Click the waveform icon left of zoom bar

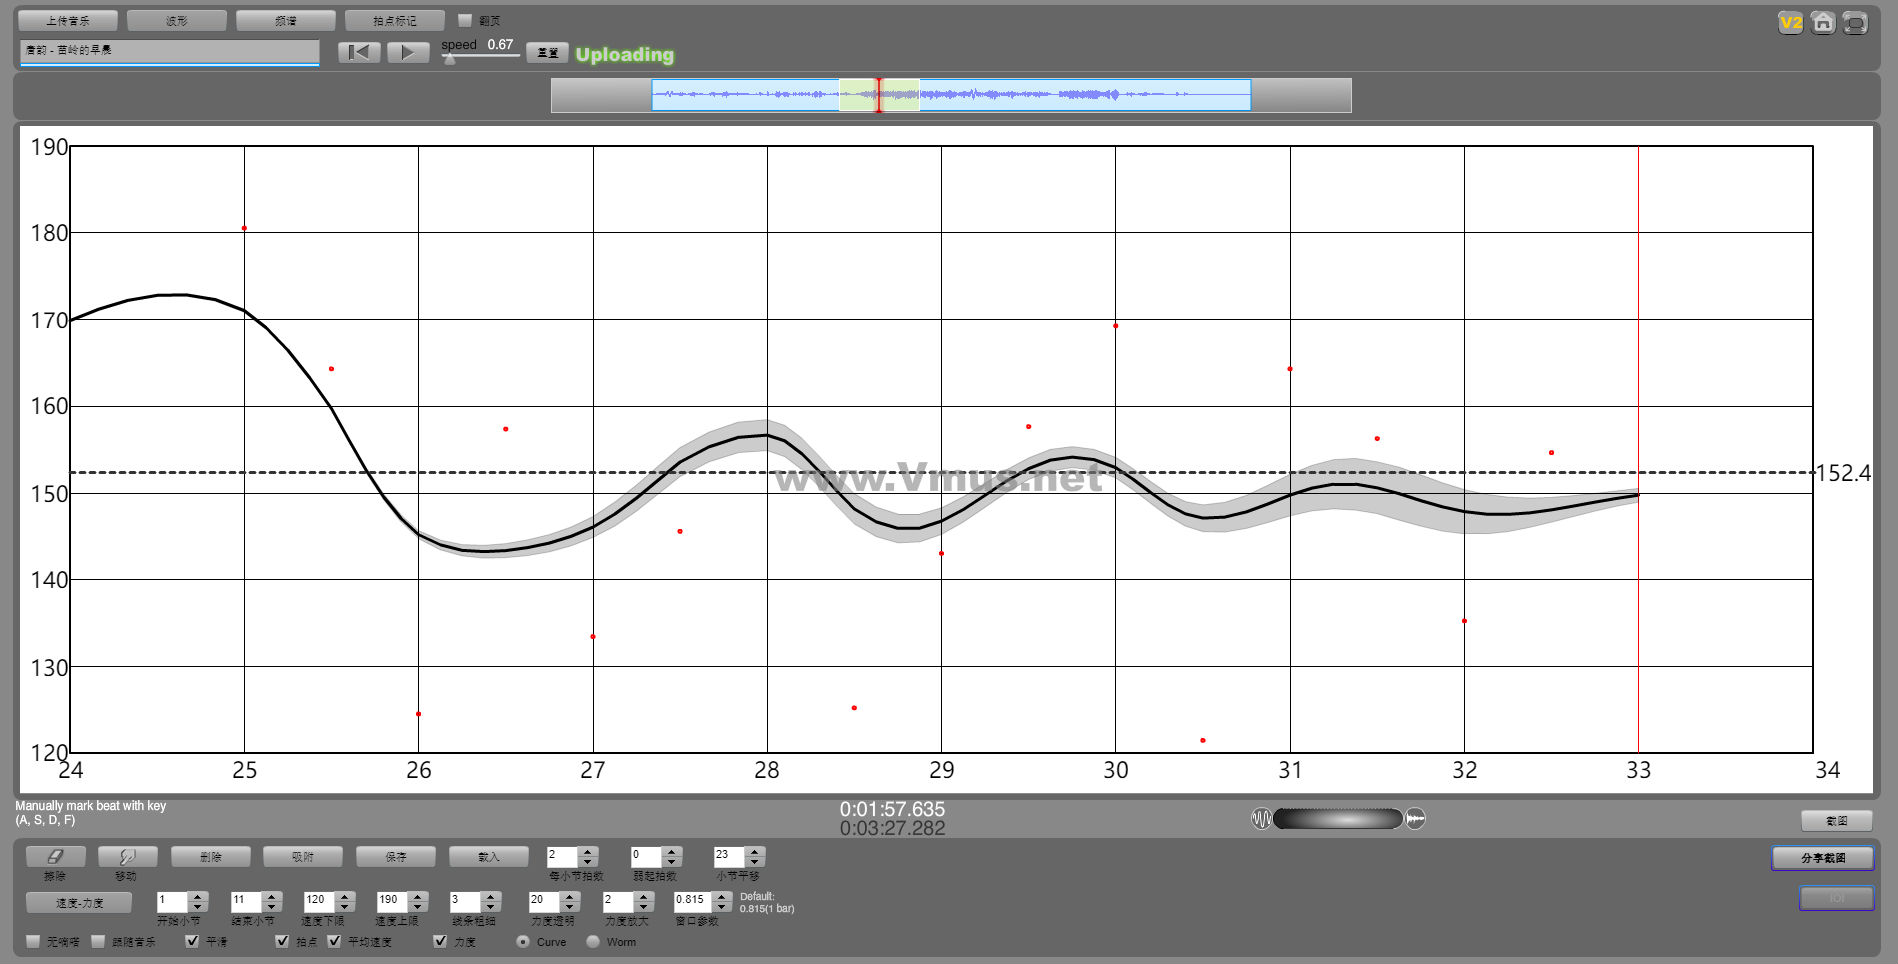tap(1261, 819)
